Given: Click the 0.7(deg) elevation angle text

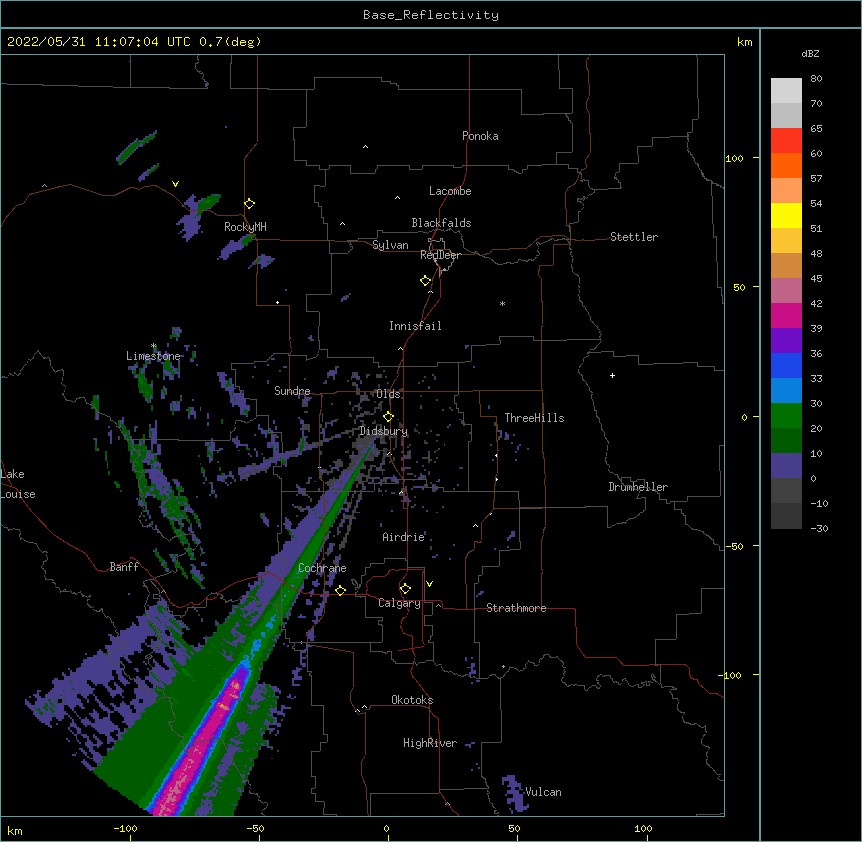Looking at the screenshot, I should pyautogui.click(x=230, y=42).
